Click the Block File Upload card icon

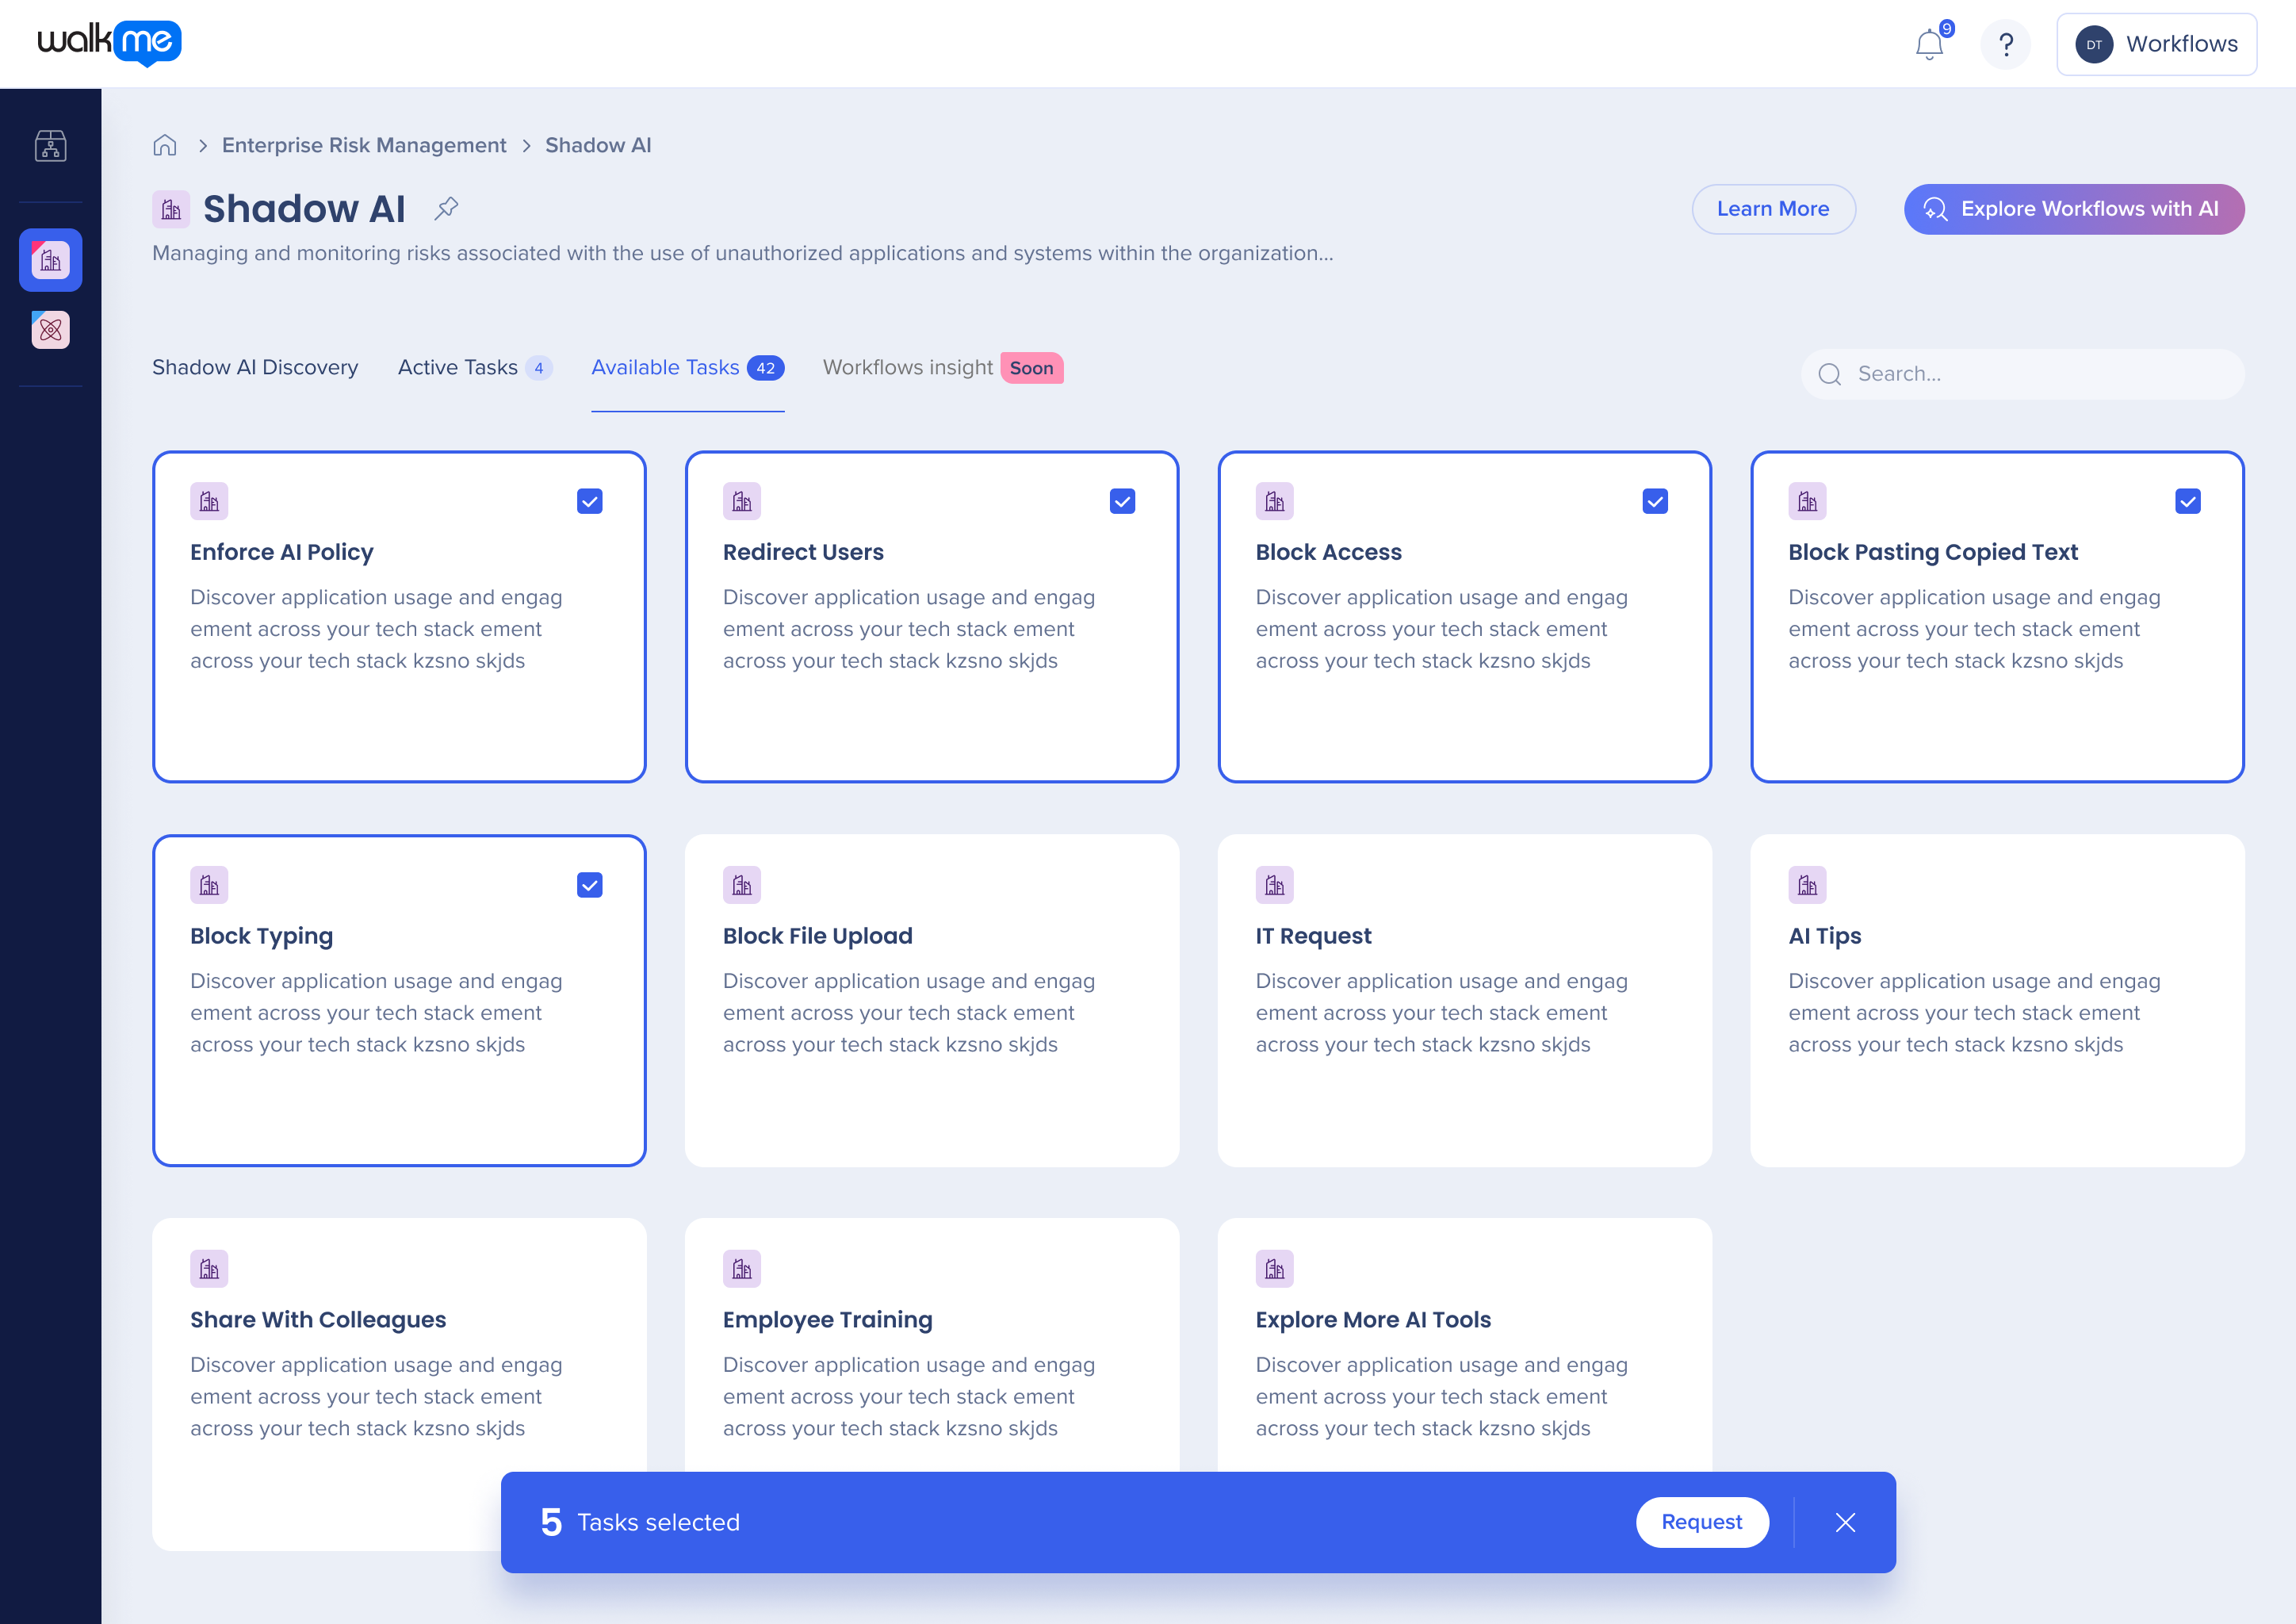742,885
